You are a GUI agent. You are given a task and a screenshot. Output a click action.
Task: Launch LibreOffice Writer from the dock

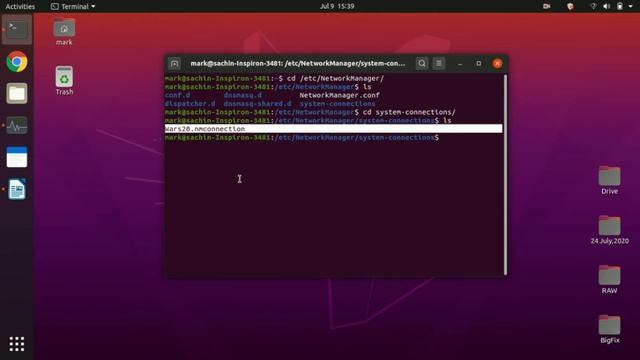click(x=17, y=189)
